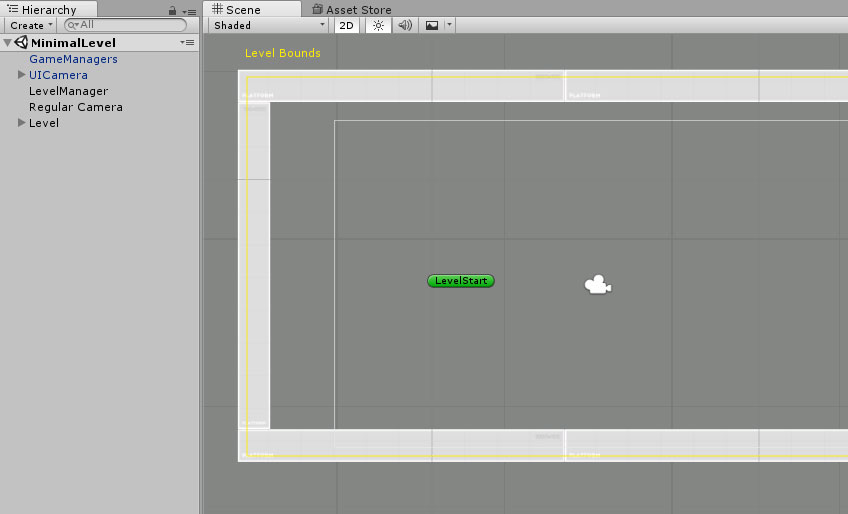The height and width of the screenshot is (514, 848).
Task: Click the Unity logo beside MinimalLevel
Action: [x=21, y=43]
